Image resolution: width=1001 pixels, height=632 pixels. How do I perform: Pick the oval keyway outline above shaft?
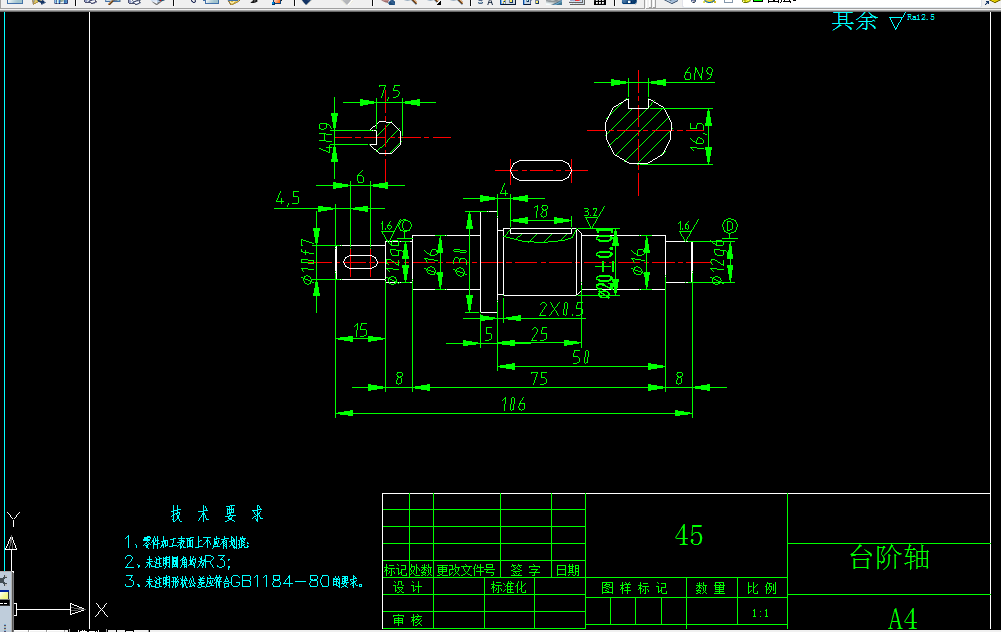click(541, 170)
